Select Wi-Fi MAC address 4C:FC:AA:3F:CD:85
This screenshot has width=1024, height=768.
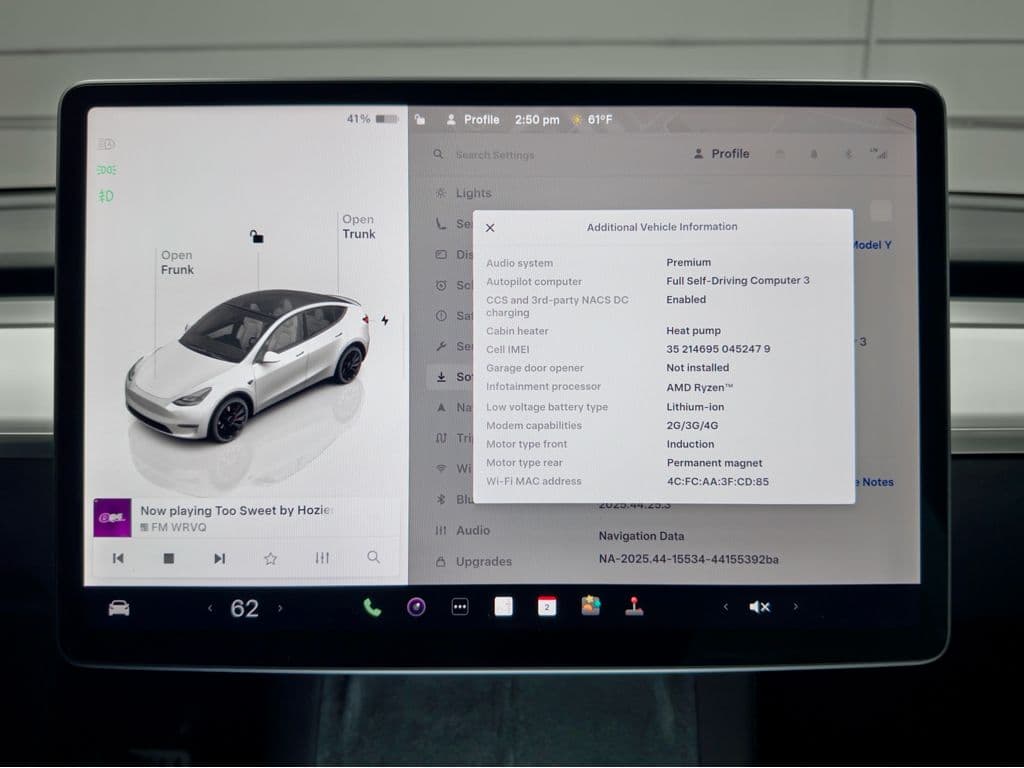(717, 481)
